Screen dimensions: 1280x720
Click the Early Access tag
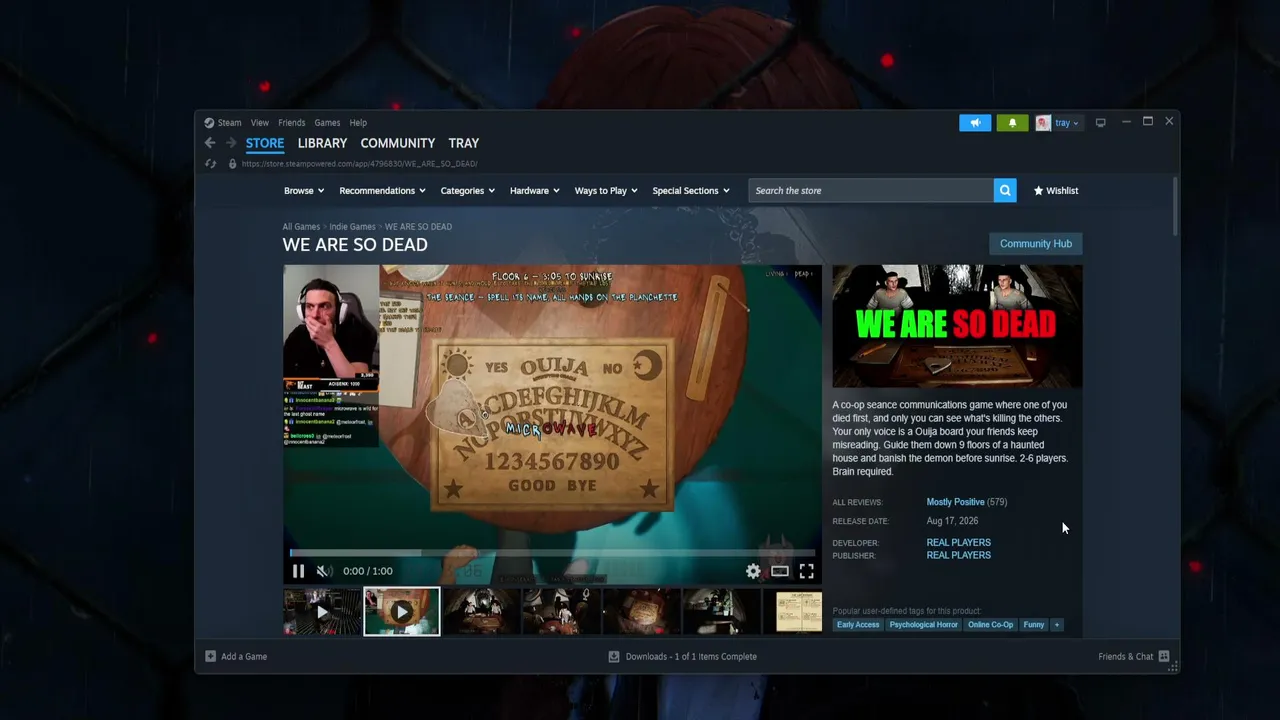click(858, 625)
